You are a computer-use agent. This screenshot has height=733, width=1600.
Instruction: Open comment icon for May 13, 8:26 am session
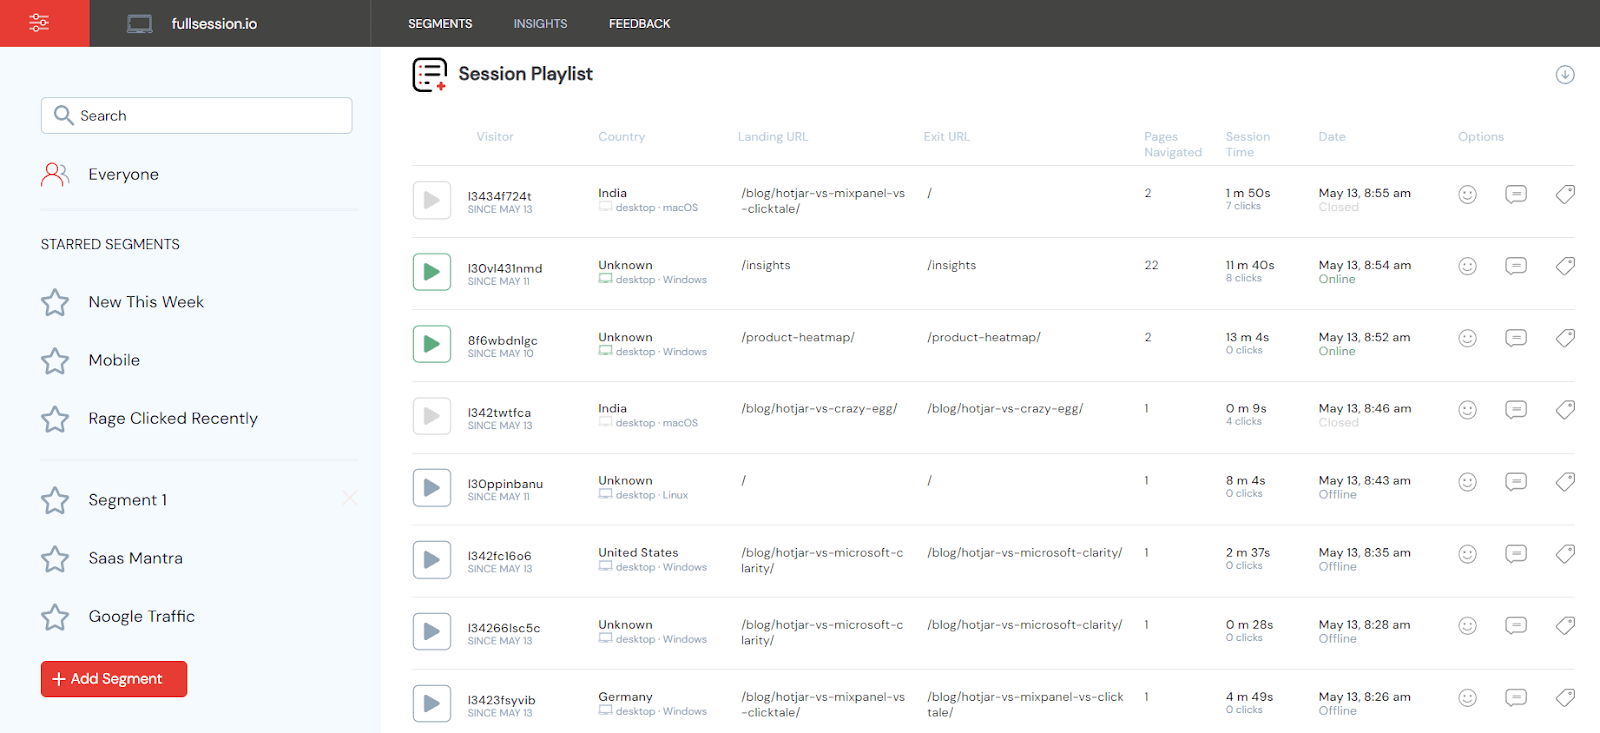tap(1516, 698)
